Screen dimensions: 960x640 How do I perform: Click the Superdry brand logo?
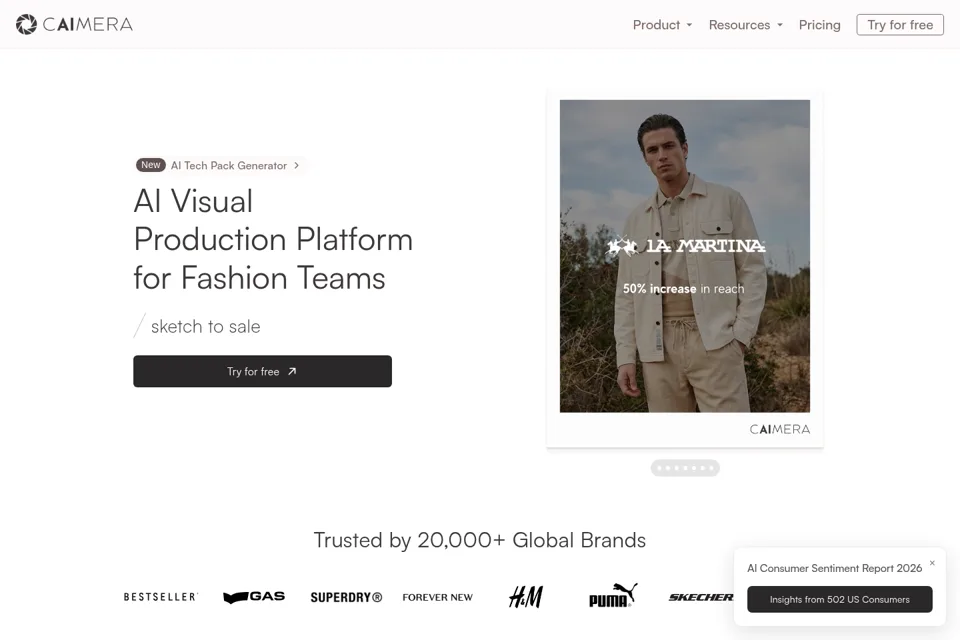(346, 597)
